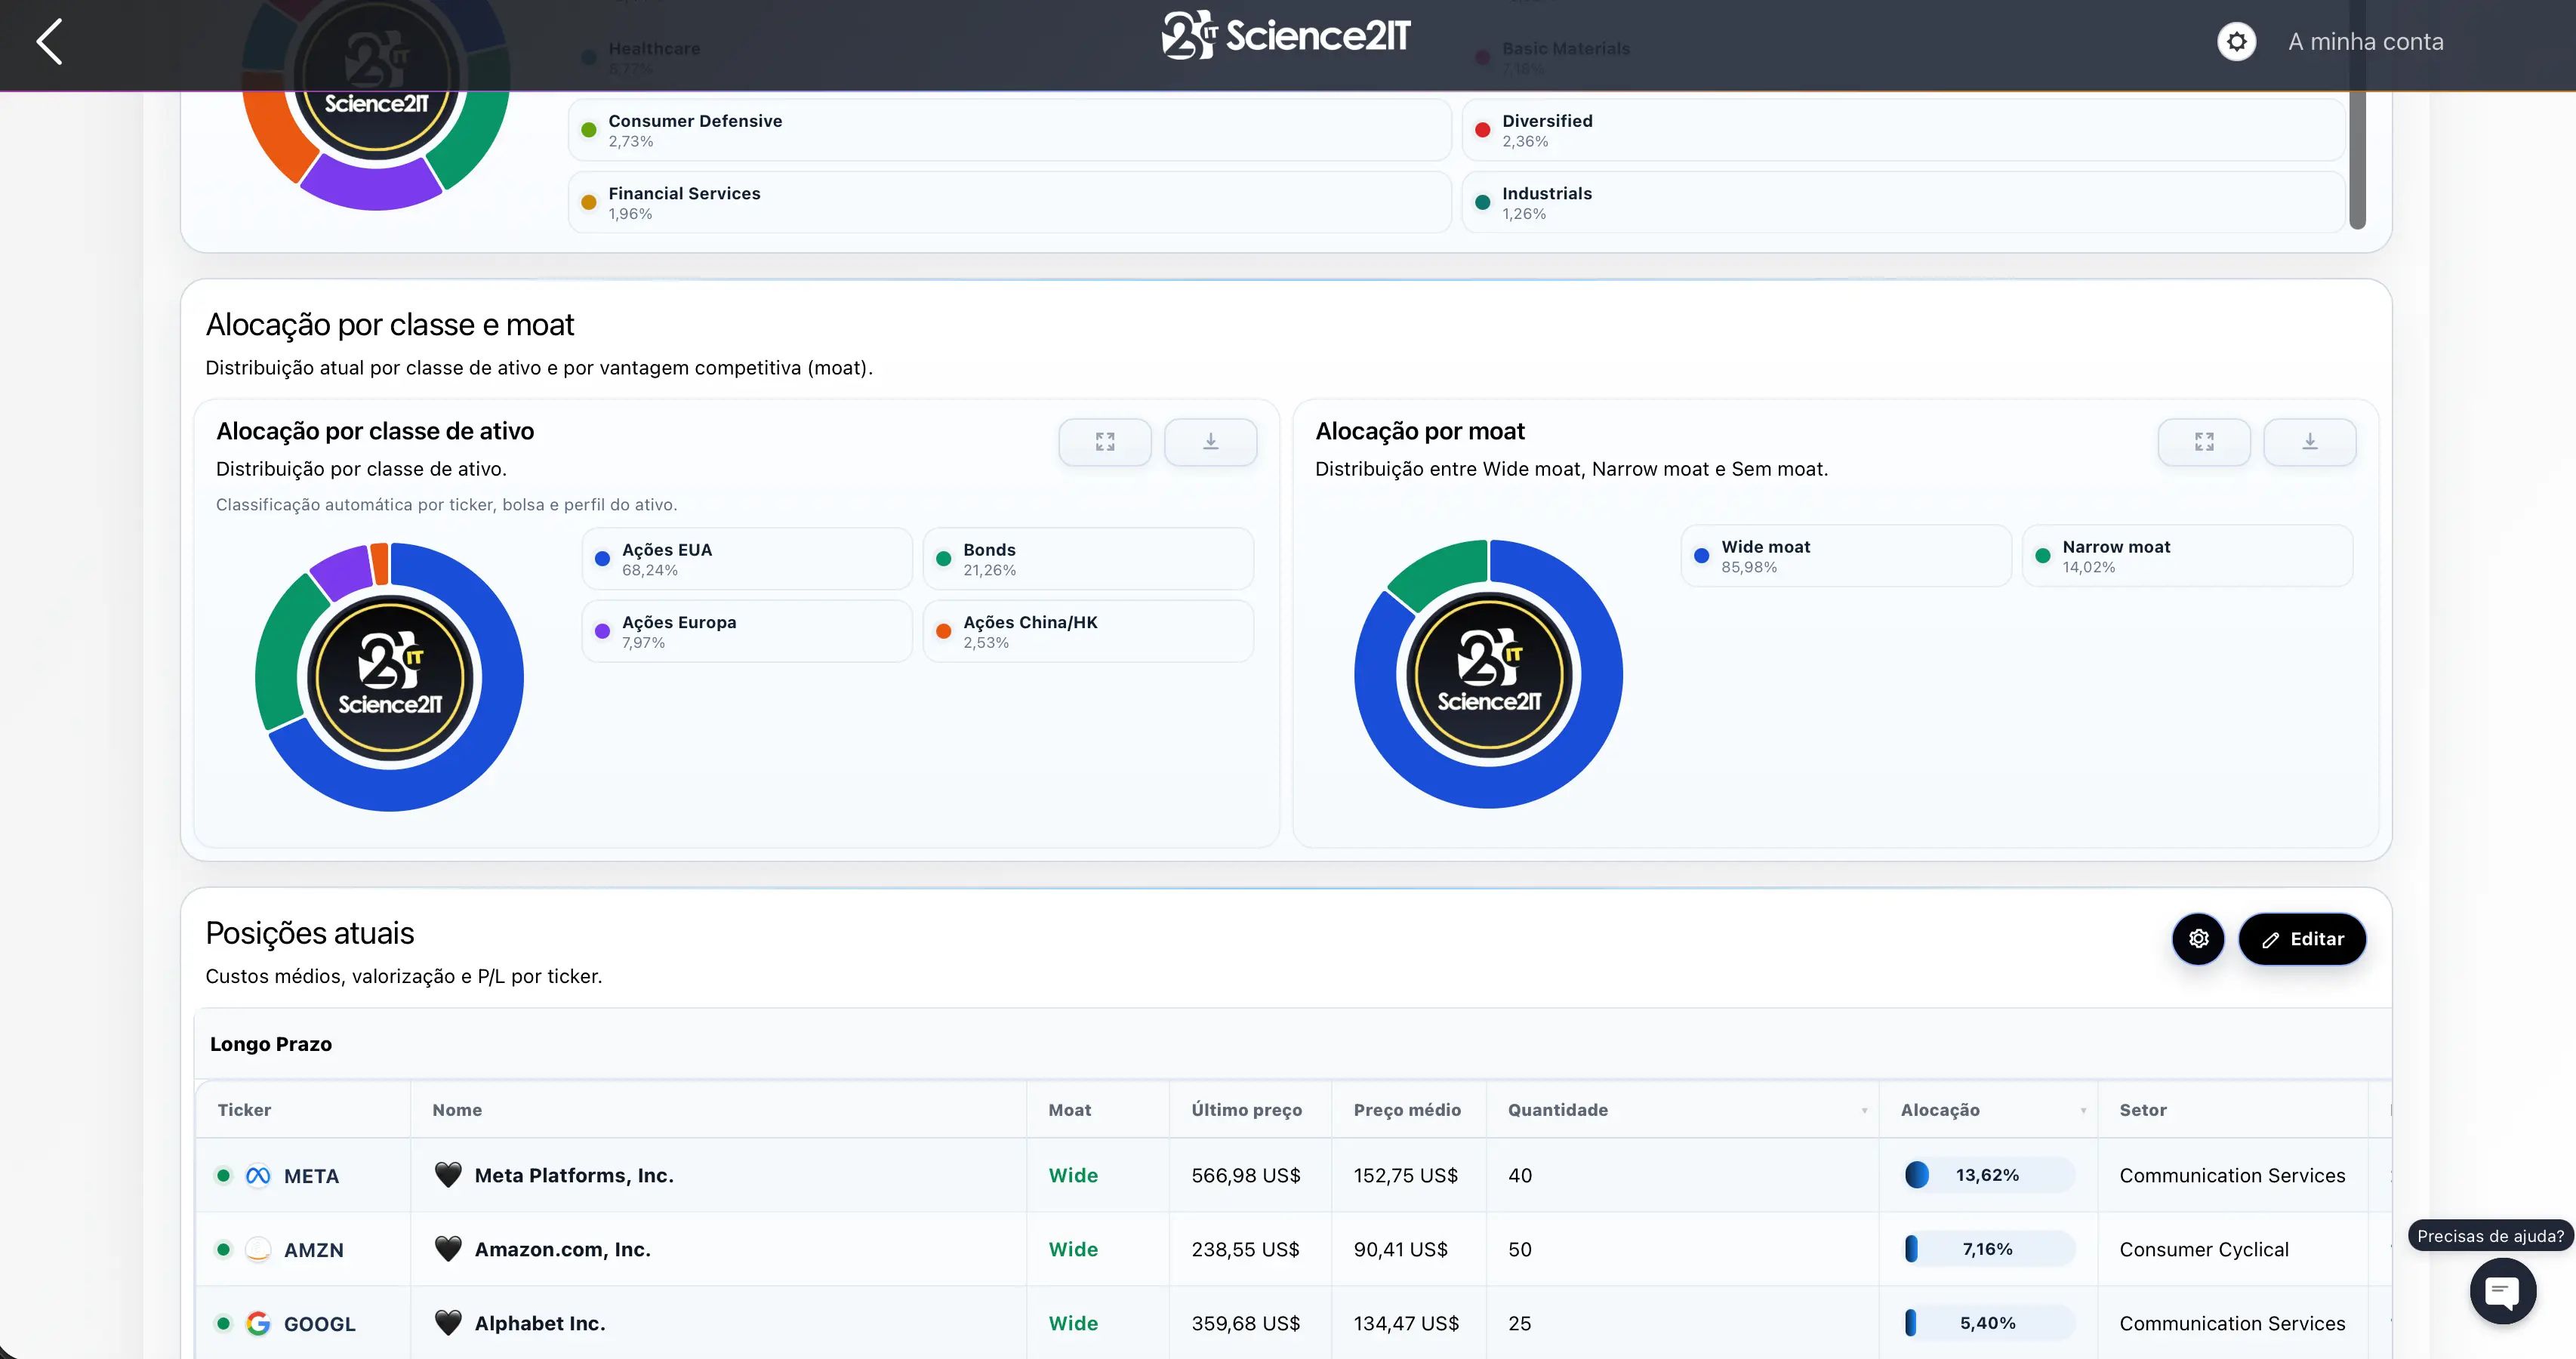Viewport: 2576px width, 1359px height.
Task: Toggle the heart for Meta Platforms, Inc.
Action: tap(448, 1175)
